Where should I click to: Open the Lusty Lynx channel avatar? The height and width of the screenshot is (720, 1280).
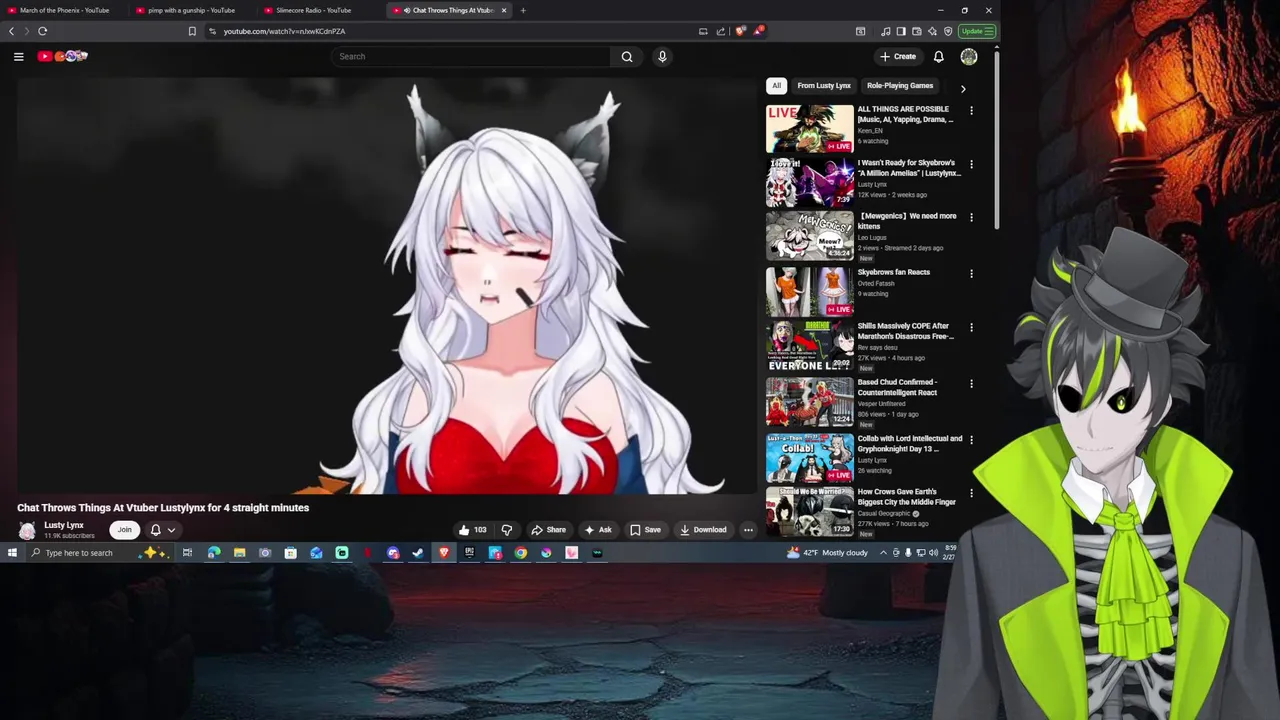27,530
